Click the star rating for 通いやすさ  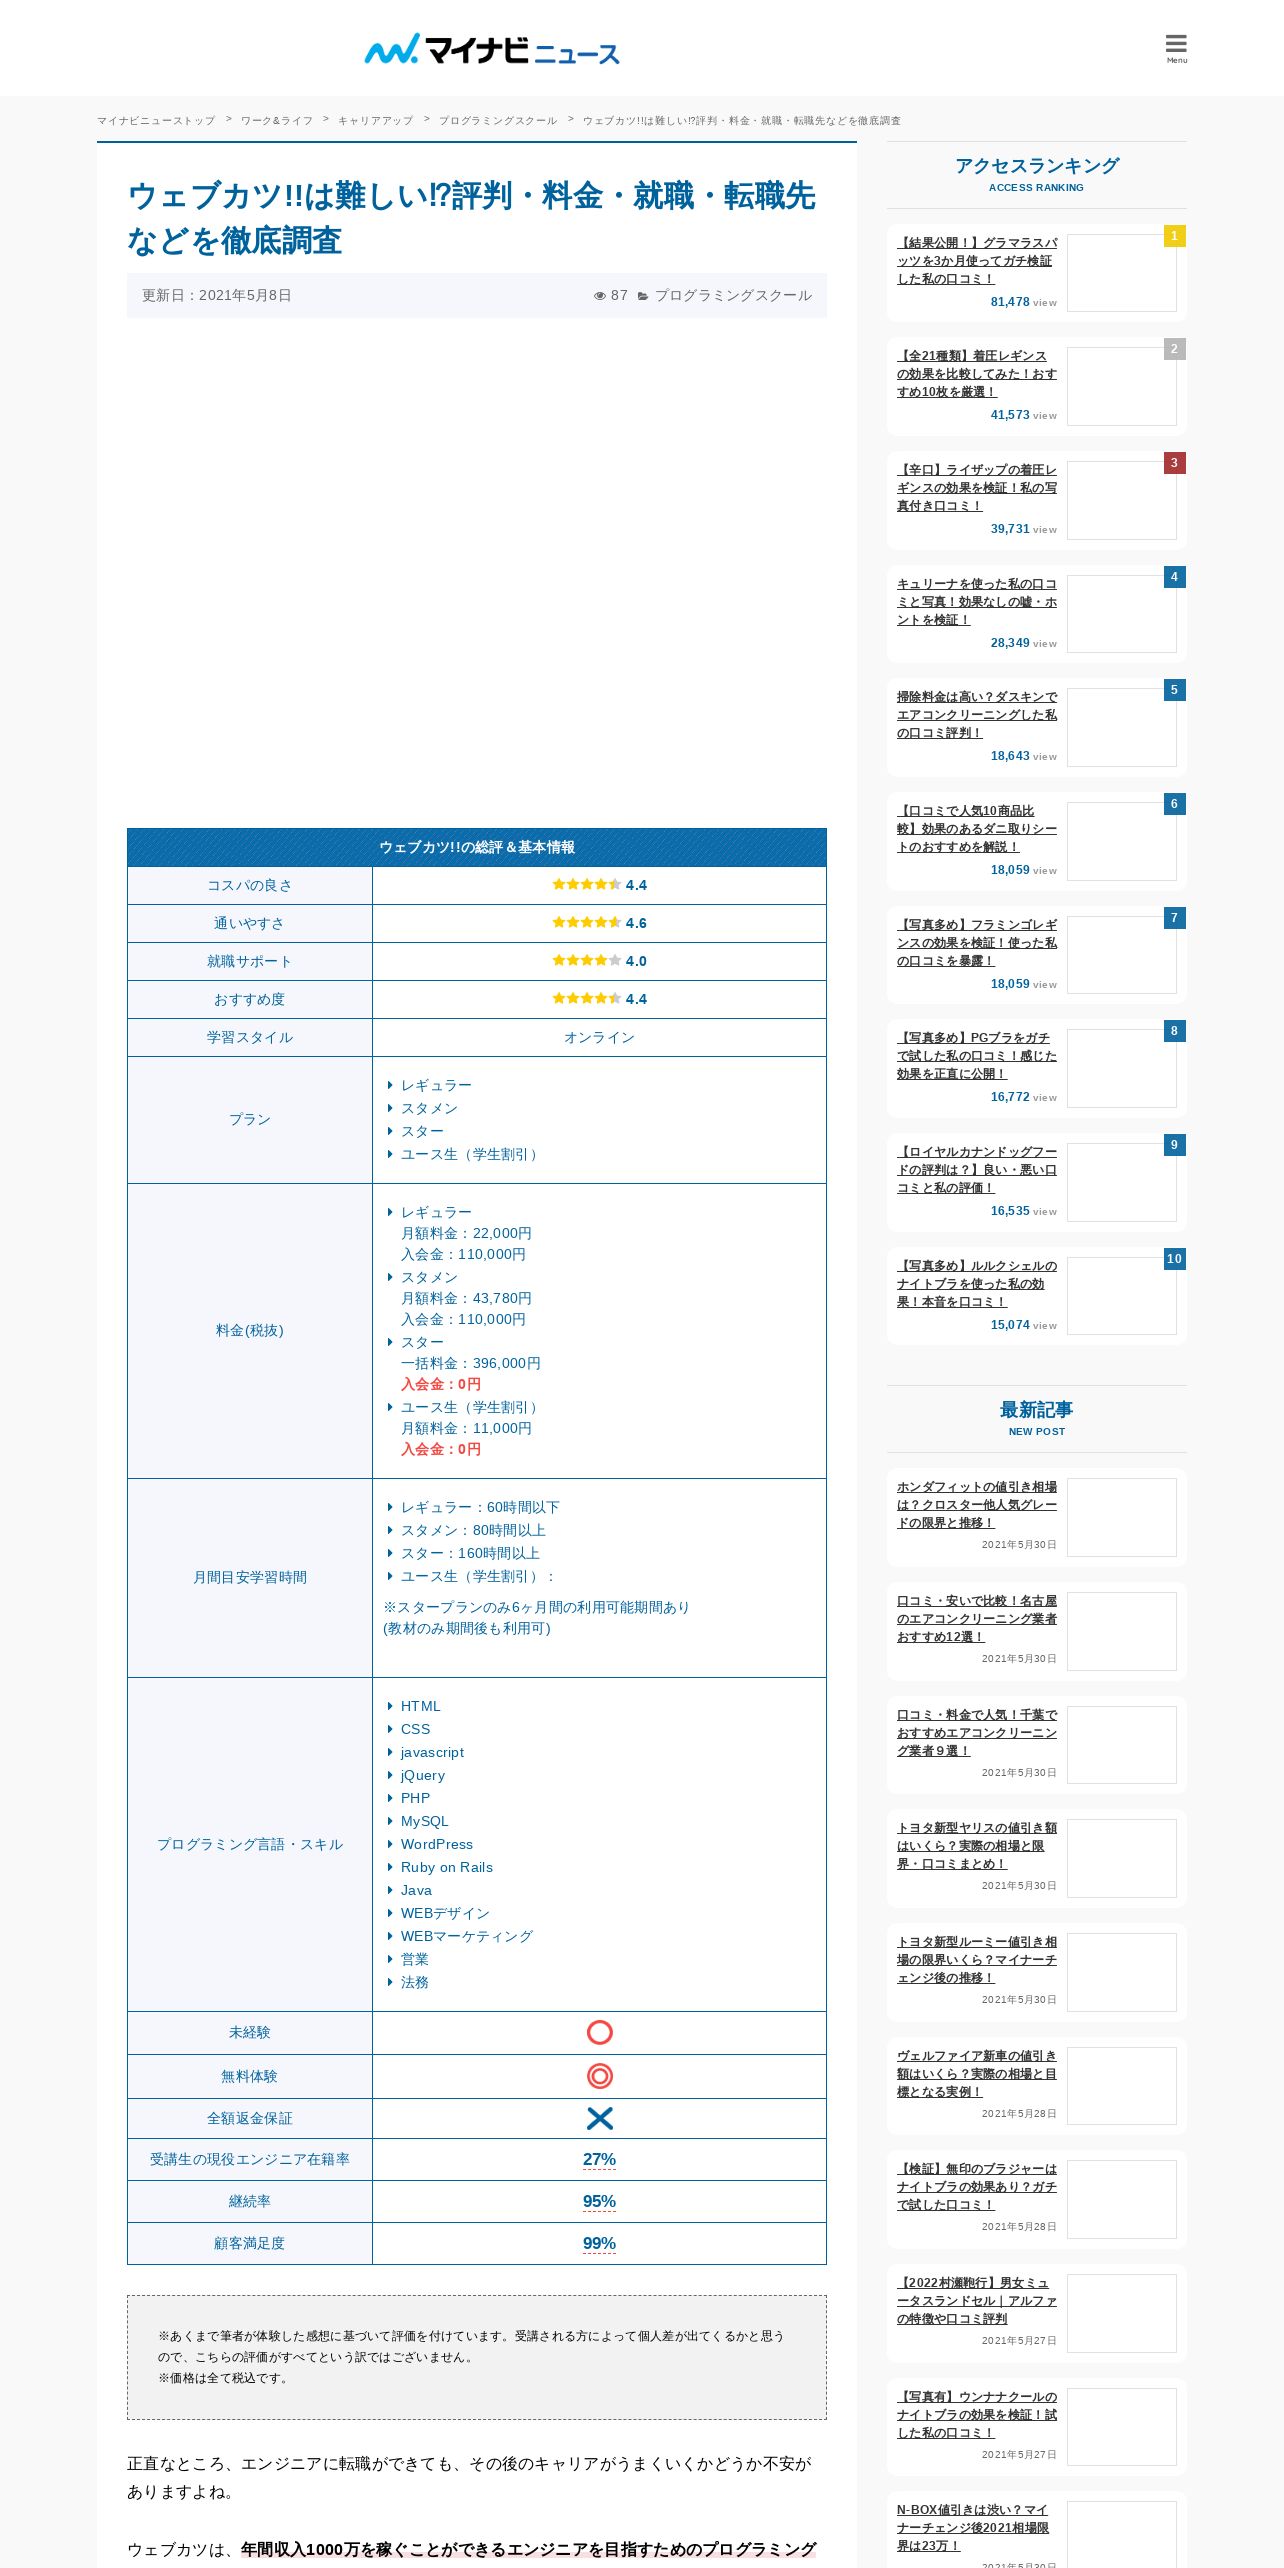pos(587,922)
